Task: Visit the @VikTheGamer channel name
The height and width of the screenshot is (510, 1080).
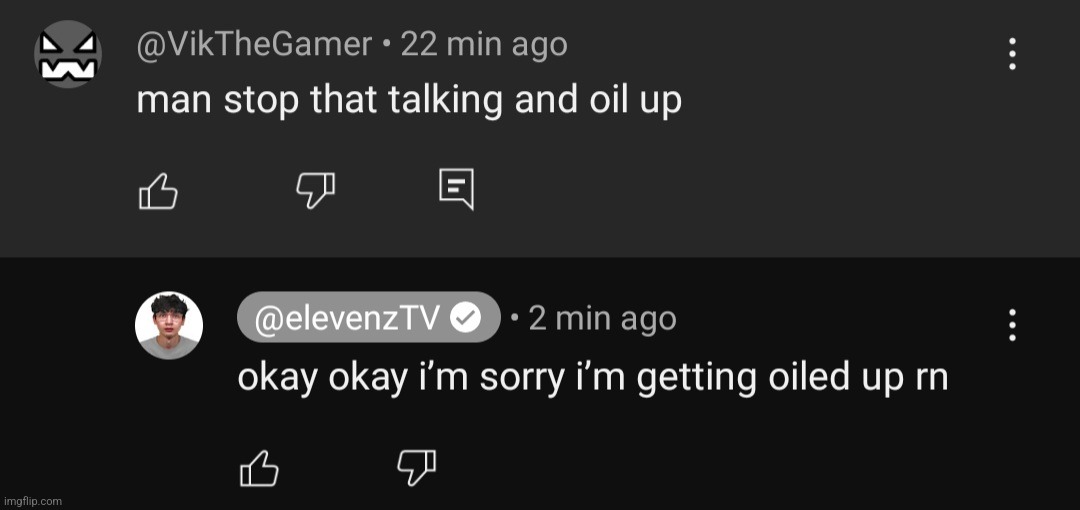Action: pos(254,45)
